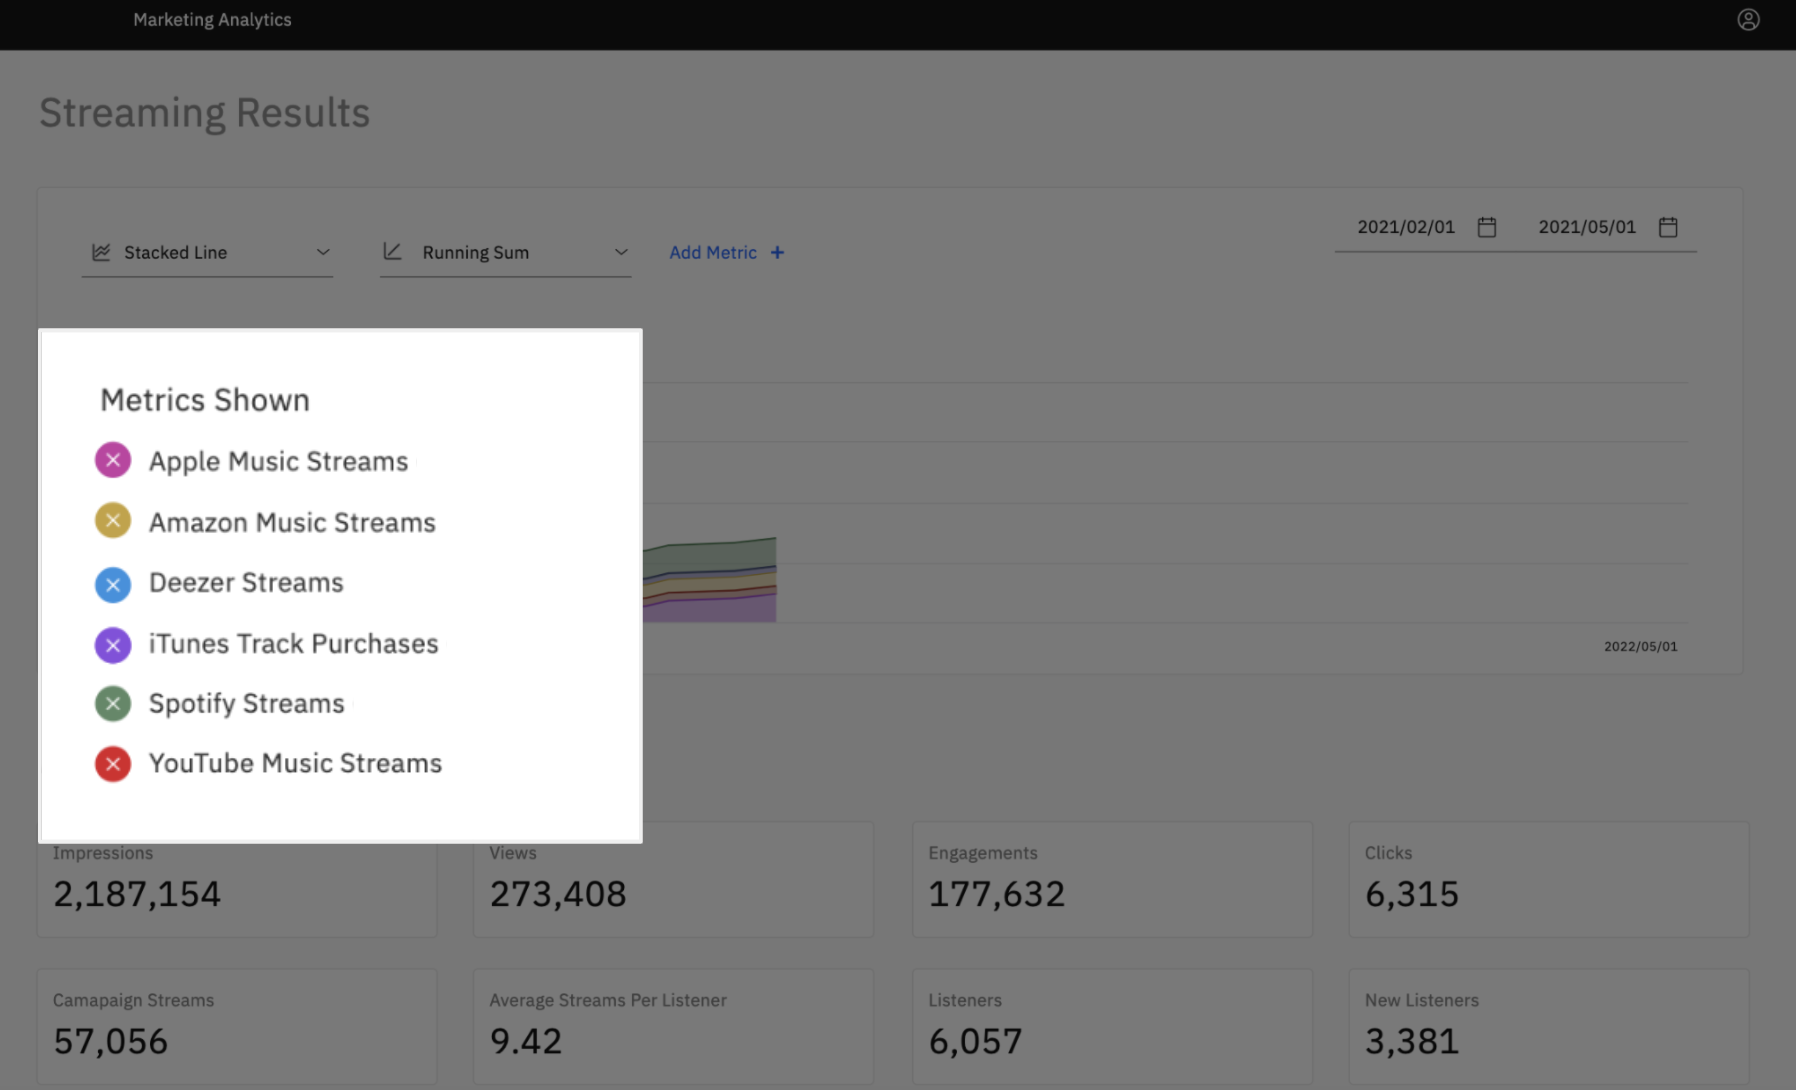Click the Camapaign Streams value 57,056

coord(111,1041)
